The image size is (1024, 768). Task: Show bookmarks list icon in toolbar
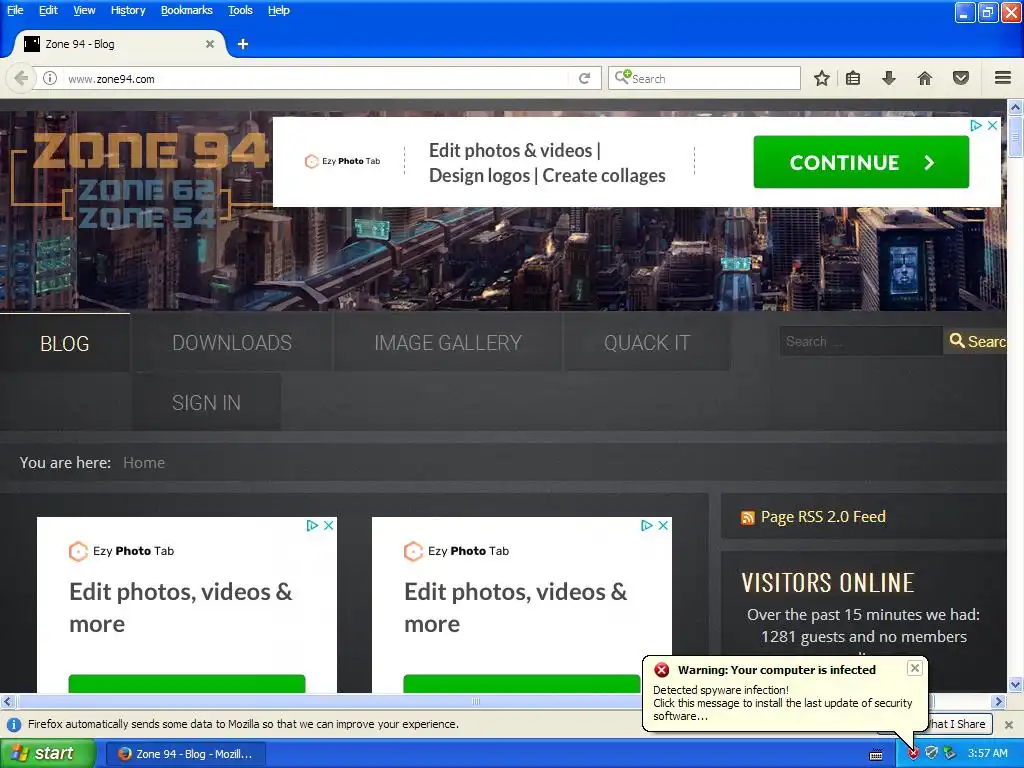[x=853, y=78]
